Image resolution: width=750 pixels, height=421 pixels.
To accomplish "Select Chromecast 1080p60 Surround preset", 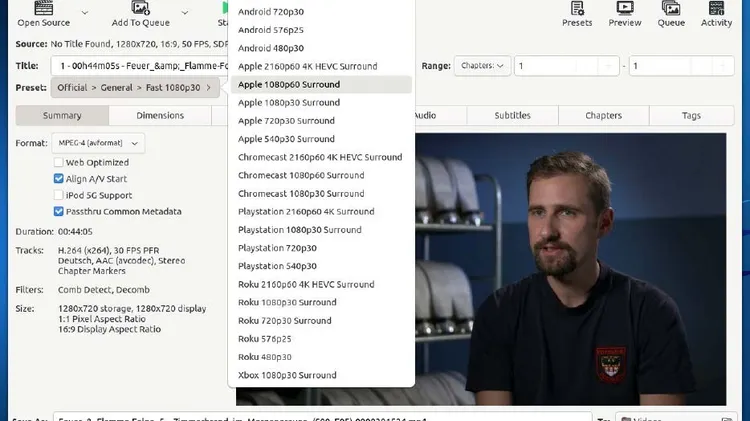I will 321,175.
